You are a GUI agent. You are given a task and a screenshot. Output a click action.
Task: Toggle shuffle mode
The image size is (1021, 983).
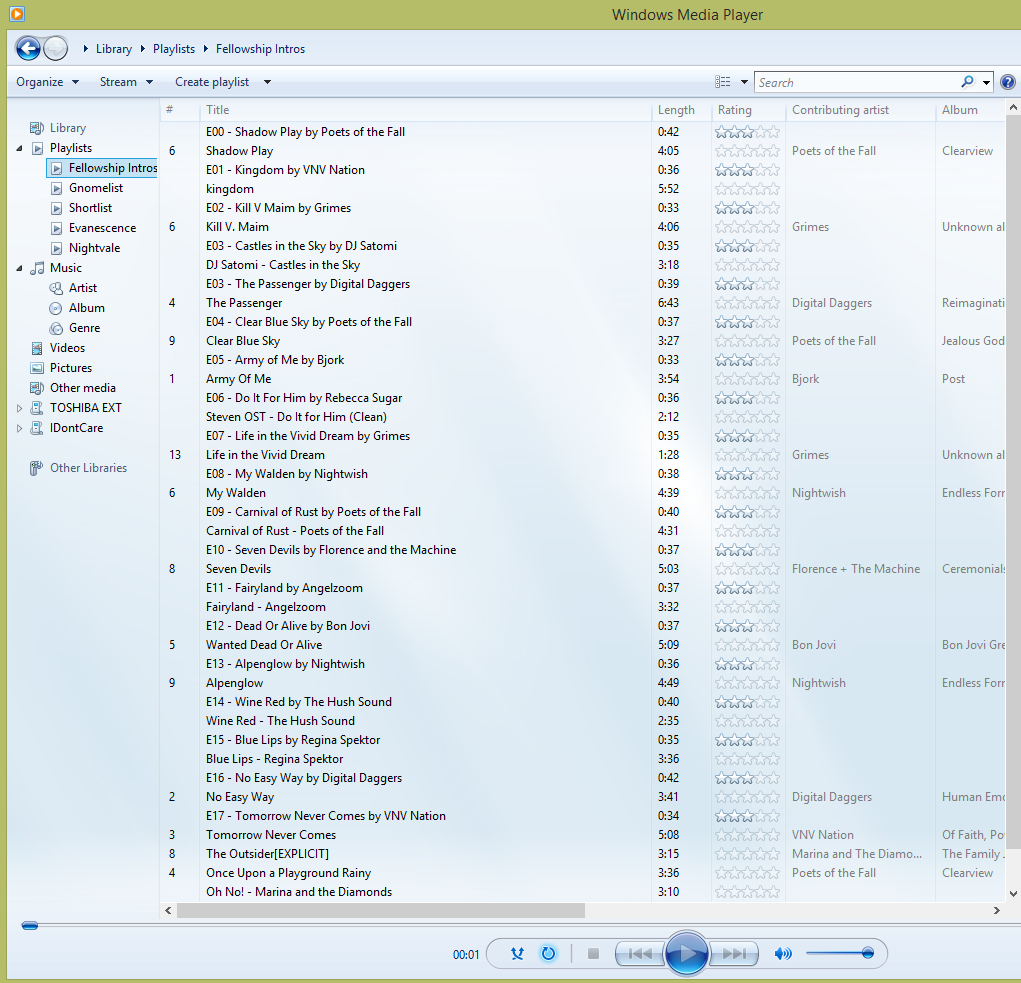pyautogui.click(x=517, y=954)
